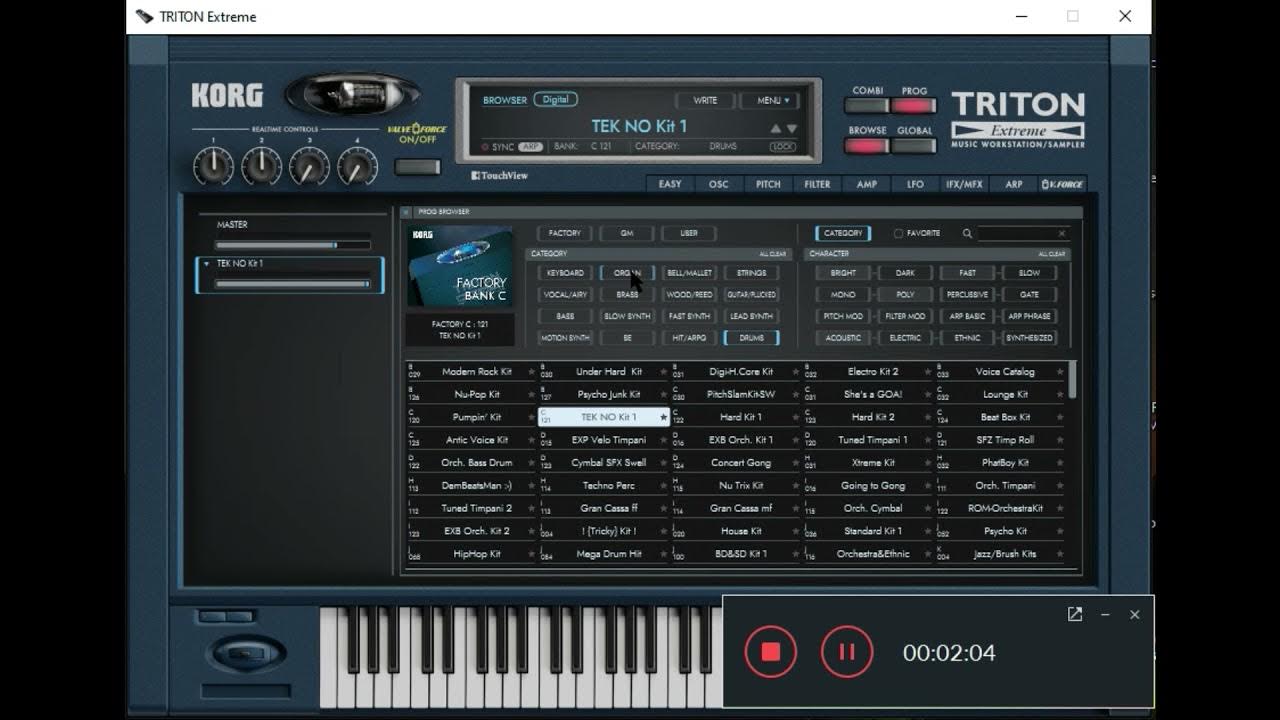The width and height of the screenshot is (1280, 720).
Task: Open GLOBAL mode
Action: 913,145
